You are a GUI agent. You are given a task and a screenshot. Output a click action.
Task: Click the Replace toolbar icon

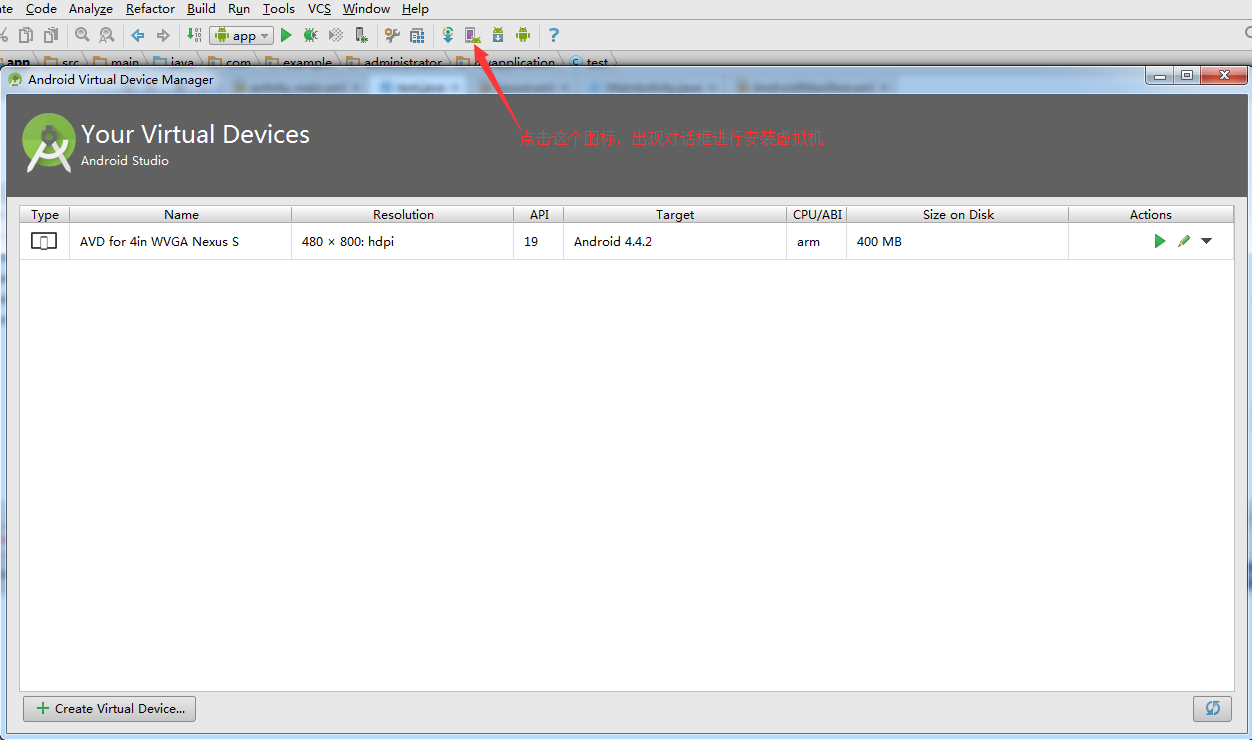106,35
